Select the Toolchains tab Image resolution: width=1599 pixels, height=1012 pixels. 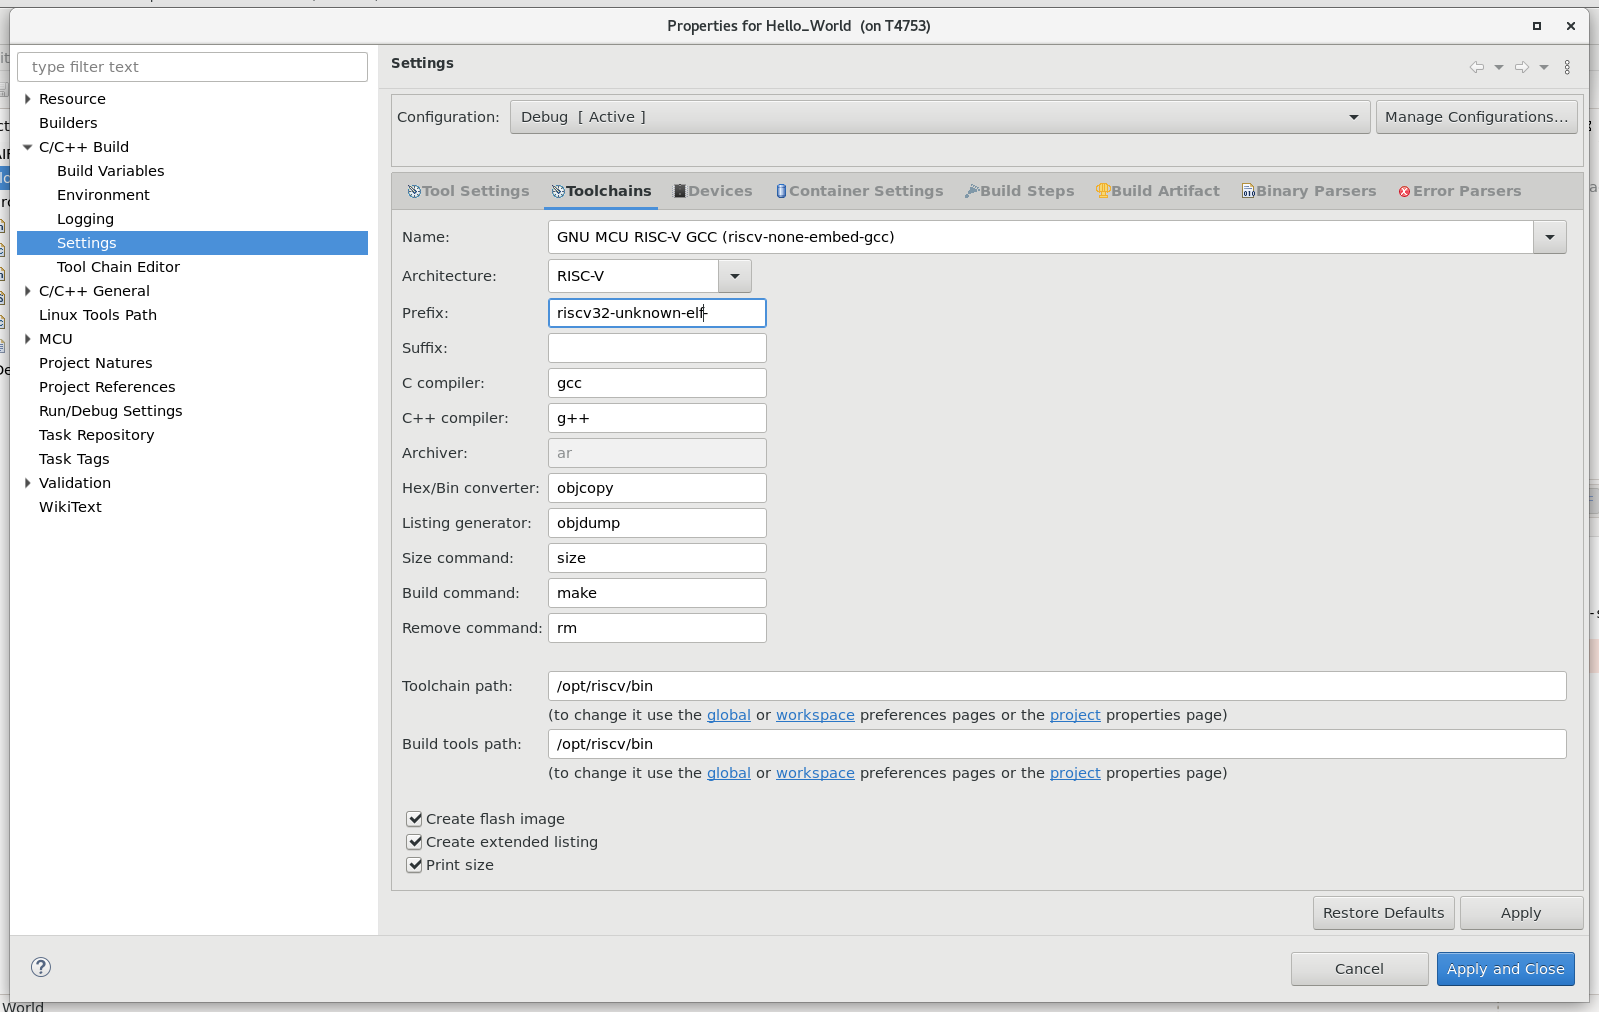pos(601,191)
